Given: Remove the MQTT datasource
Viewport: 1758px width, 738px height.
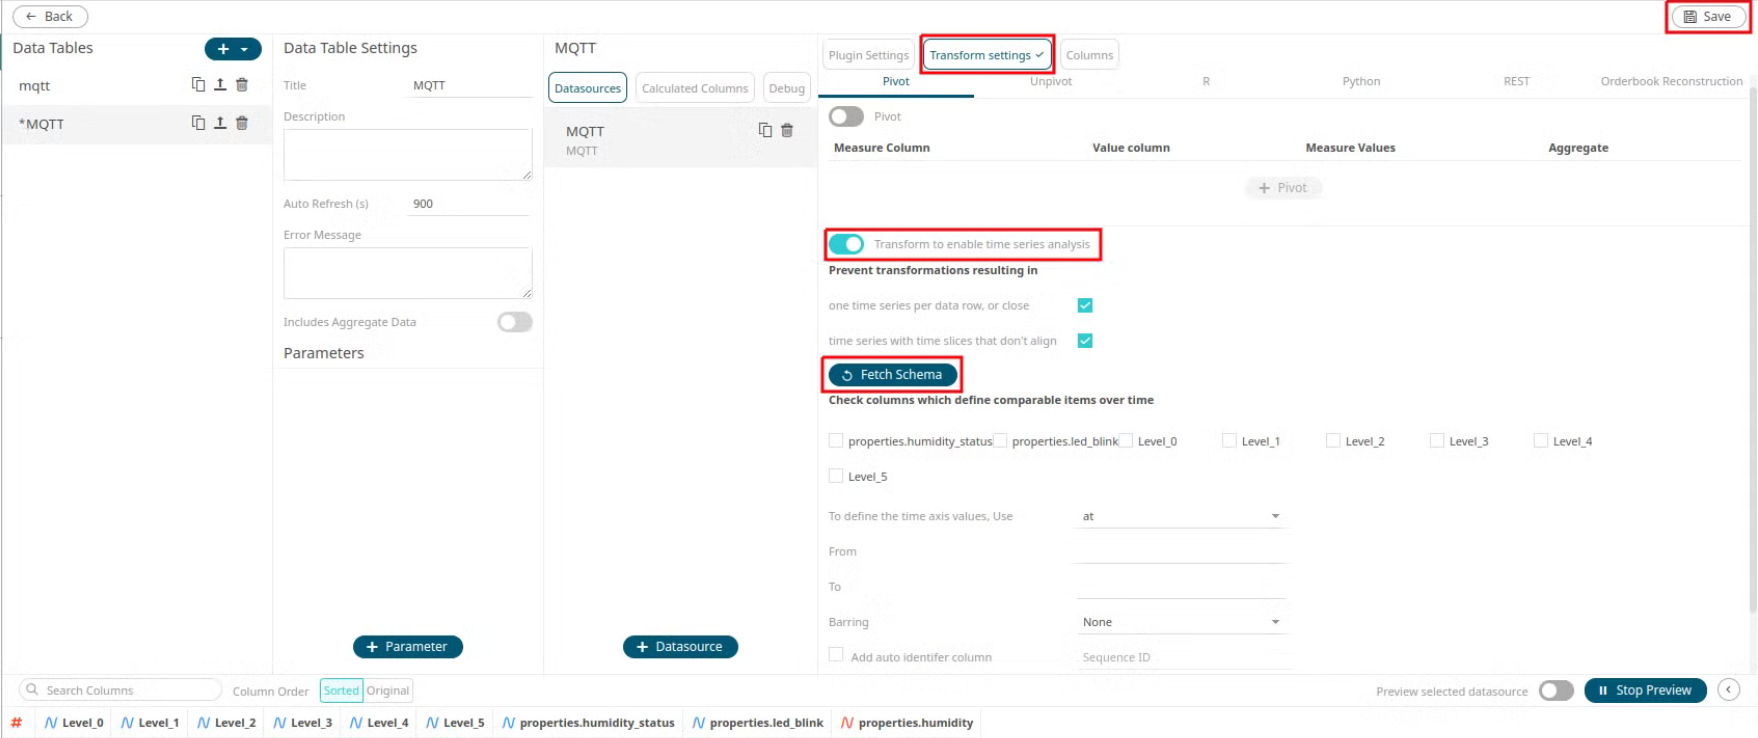Looking at the screenshot, I should tap(787, 130).
